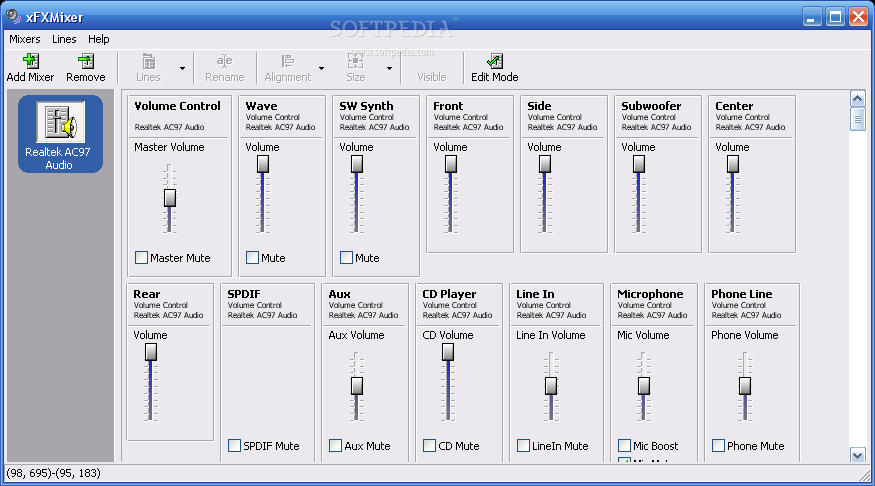This screenshot has height=486, width=875.
Task: Open the Lines menu in the menu bar
Action: coord(64,39)
